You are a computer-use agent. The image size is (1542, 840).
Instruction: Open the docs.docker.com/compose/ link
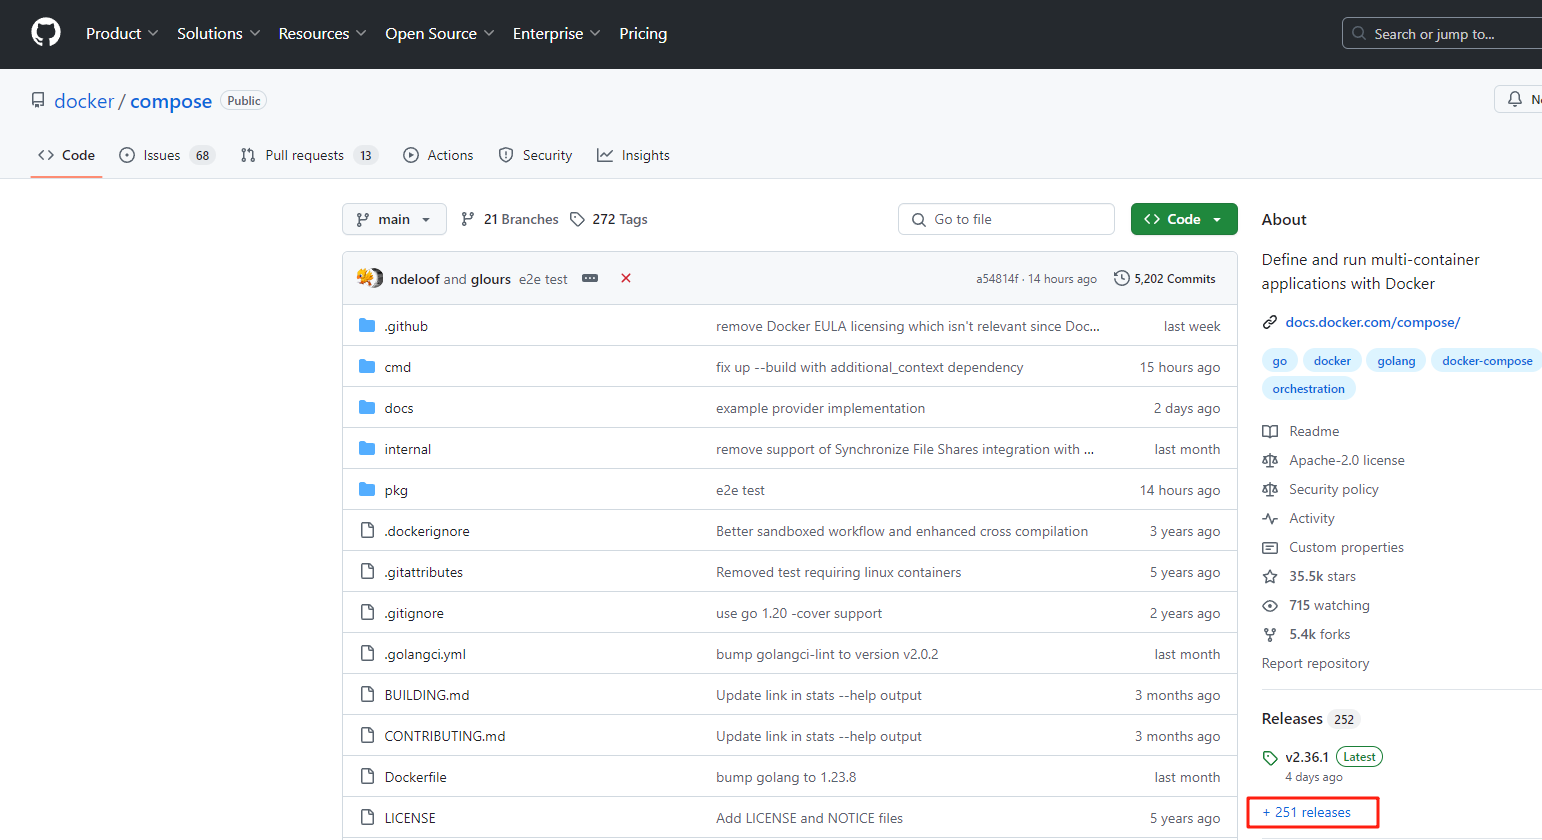(x=1373, y=322)
